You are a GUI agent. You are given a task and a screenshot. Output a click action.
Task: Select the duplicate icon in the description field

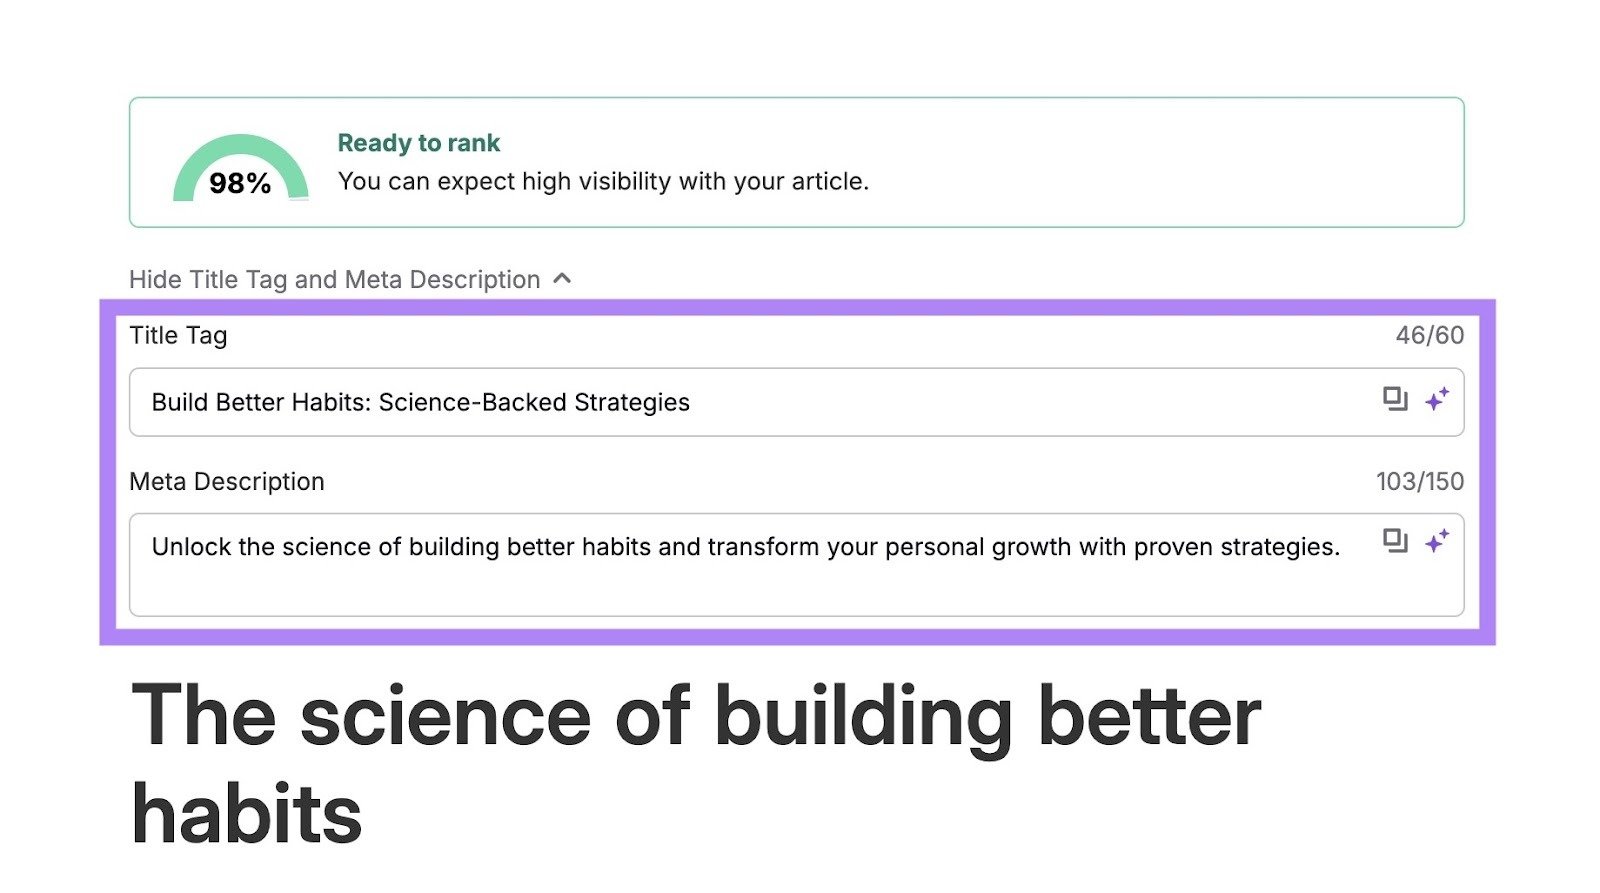tap(1397, 539)
